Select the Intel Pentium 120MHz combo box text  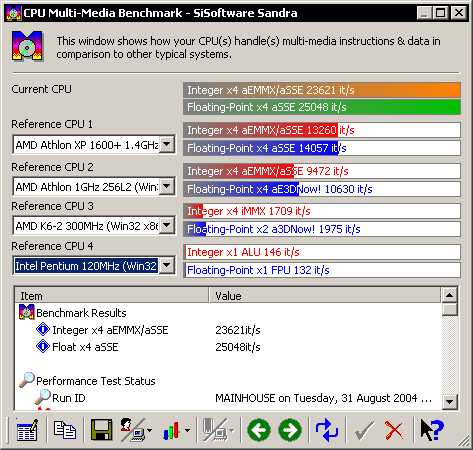coord(87,266)
